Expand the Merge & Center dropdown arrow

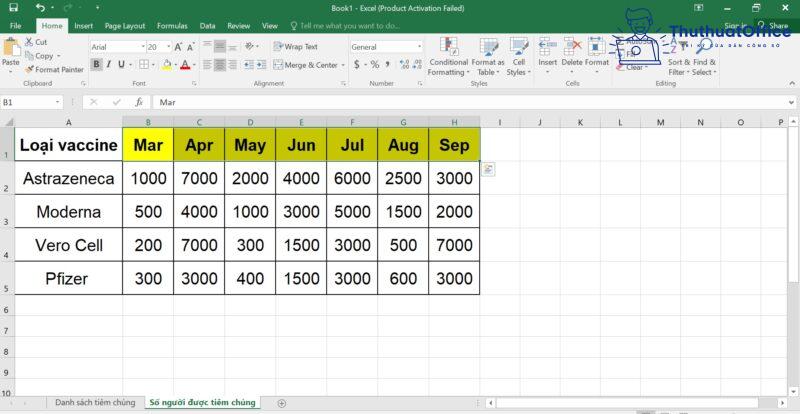[343, 65]
